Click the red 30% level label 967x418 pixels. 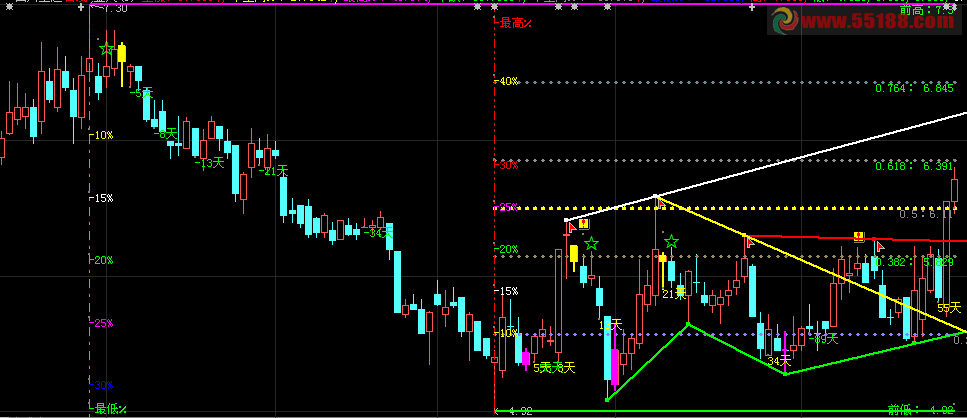(509, 165)
